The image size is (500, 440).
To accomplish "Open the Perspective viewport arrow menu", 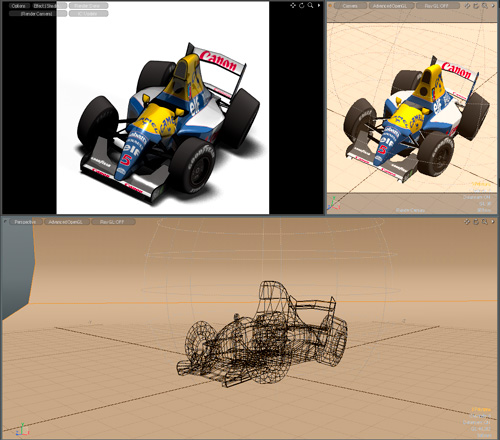I will (493, 222).
